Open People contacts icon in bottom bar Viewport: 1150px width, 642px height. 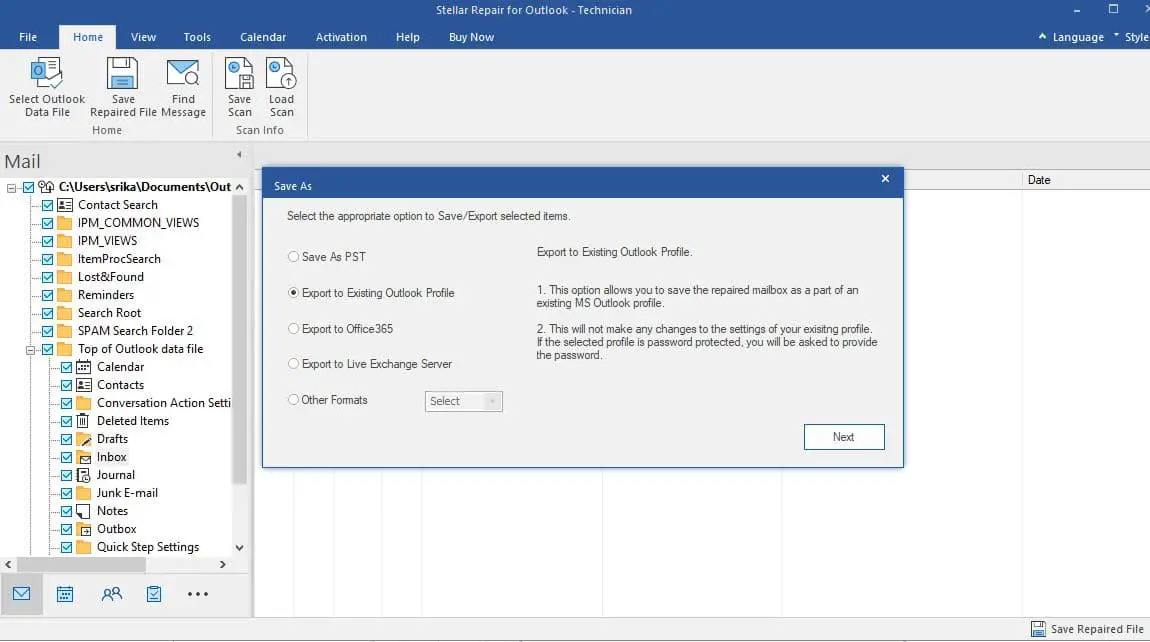pos(111,594)
